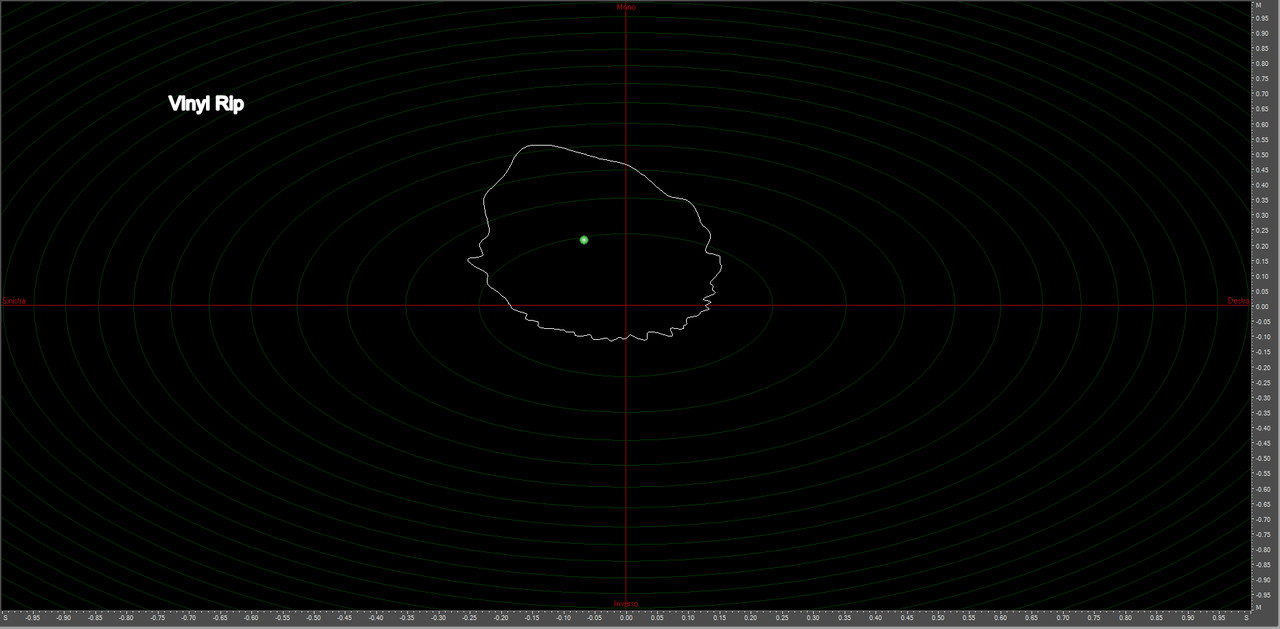Click -0.90 on the vertical M ruler
The height and width of the screenshot is (629, 1280).
click(x=1264, y=579)
